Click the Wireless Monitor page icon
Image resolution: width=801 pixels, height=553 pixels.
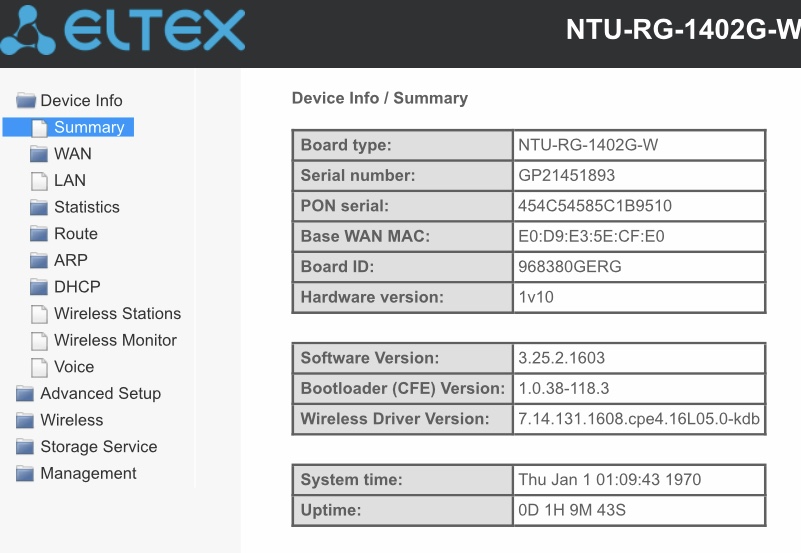(x=39, y=340)
